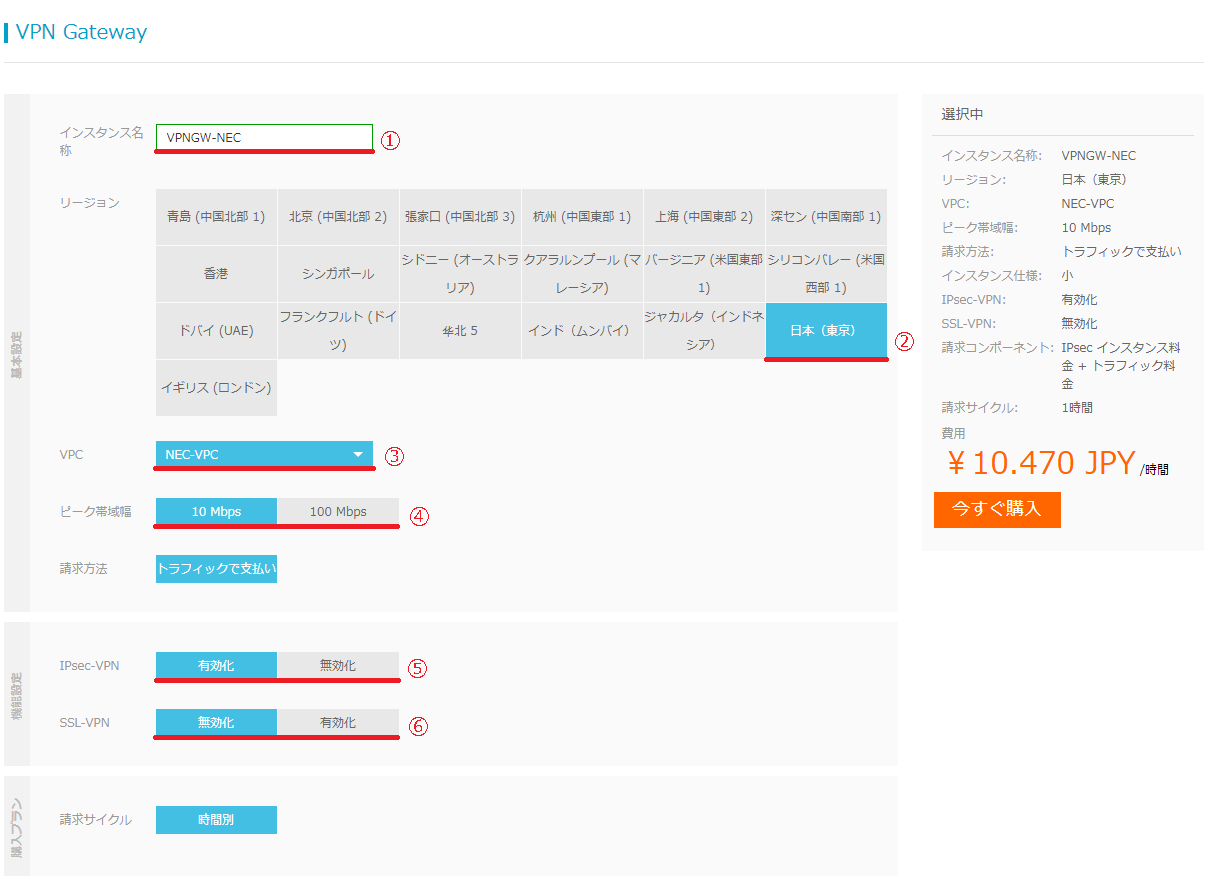Select トラフィックで支払い billing method

click(x=216, y=568)
